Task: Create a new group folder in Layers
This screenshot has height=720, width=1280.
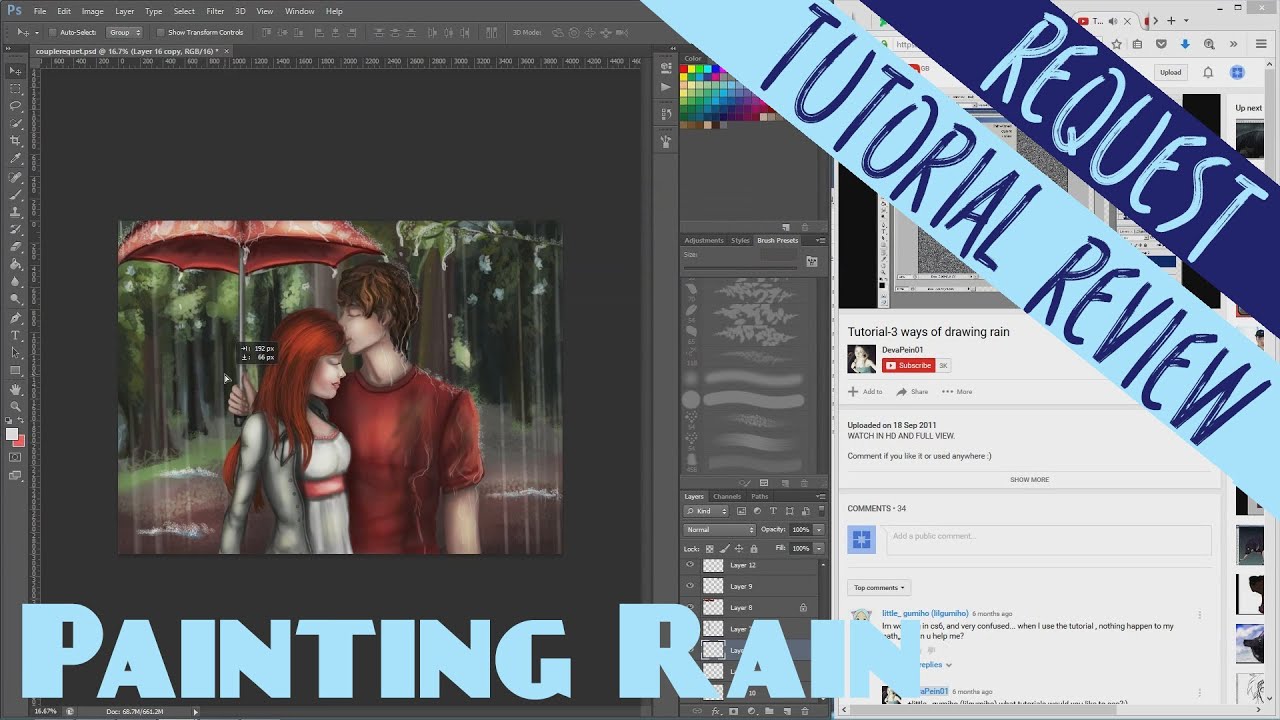Action: [x=769, y=711]
